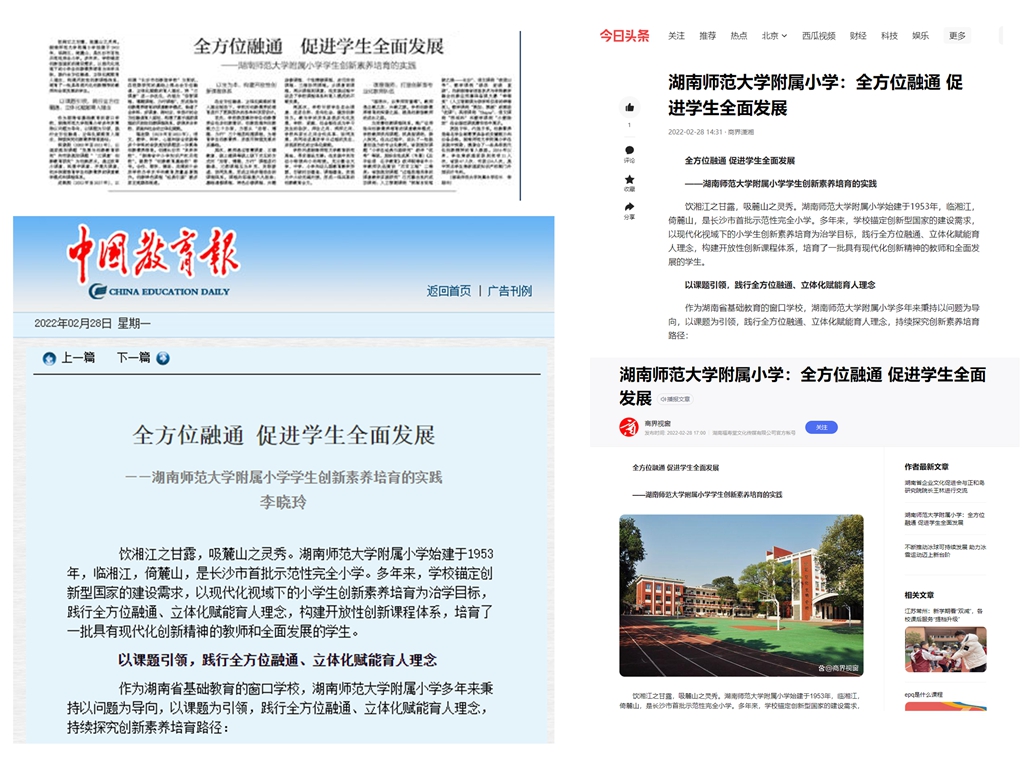Click the blue next-article arrow icon beside 下一篇

(163, 358)
